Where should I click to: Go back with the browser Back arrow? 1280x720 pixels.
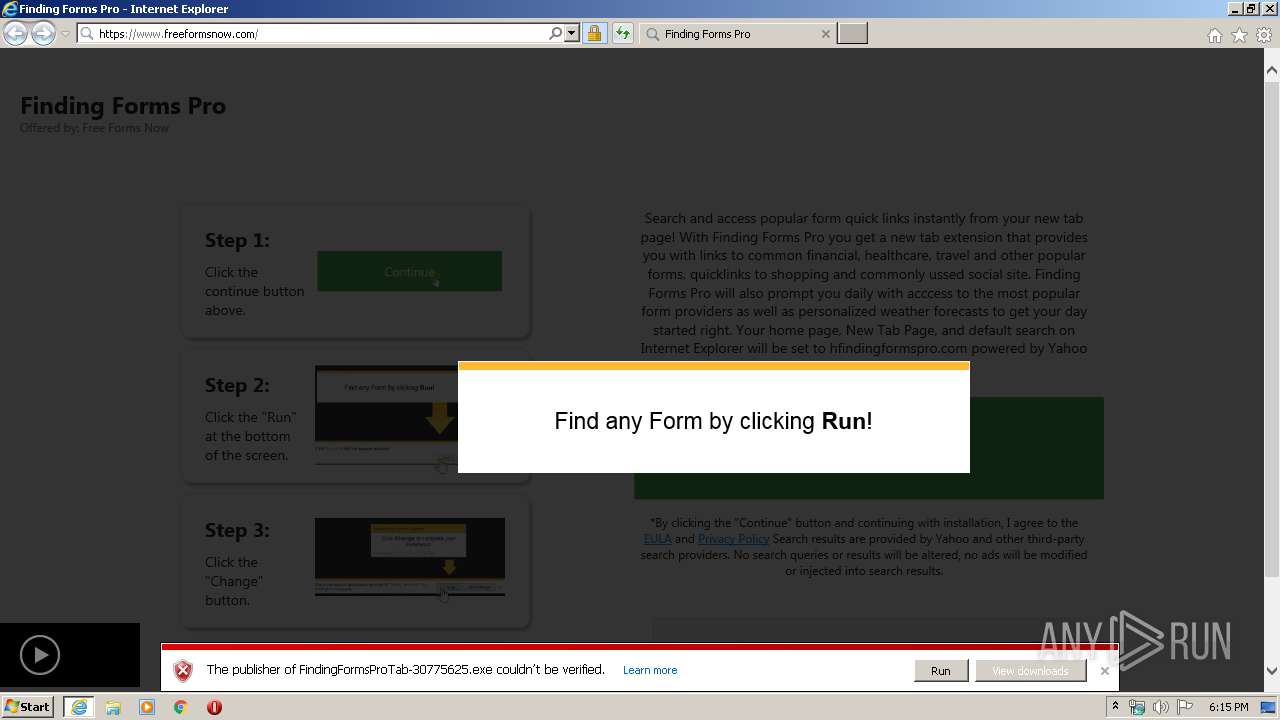[15, 33]
